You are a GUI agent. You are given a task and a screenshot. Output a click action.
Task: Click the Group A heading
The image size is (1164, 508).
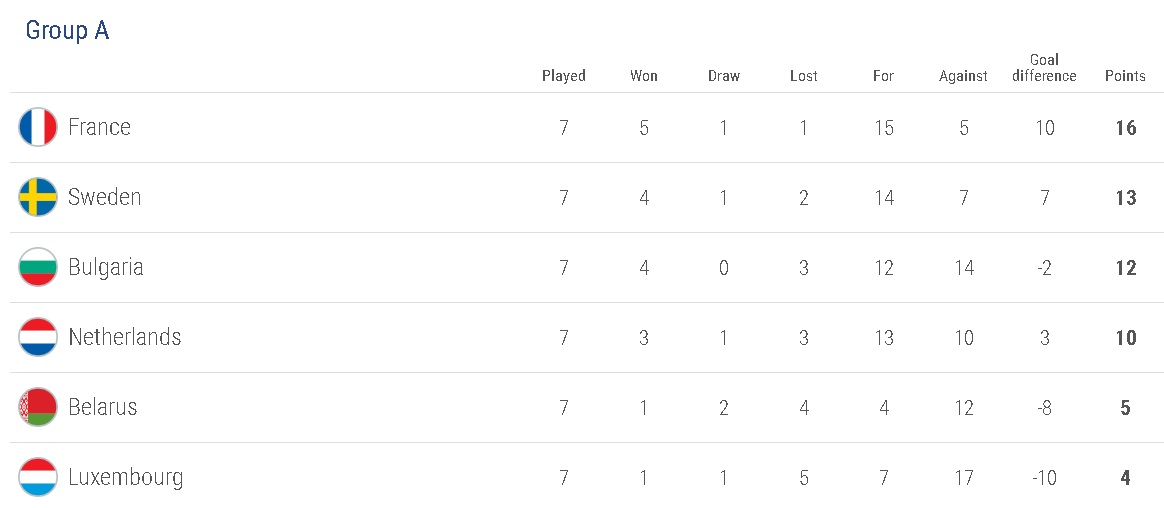pyautogui.click(x=67, y=31)
